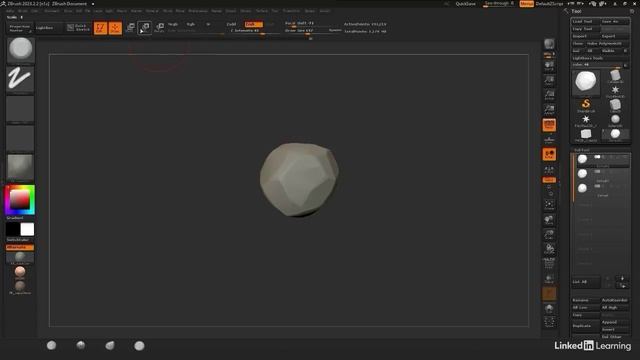The width and height of the screenshot is (640, 360).
Task: Open the Preferences menu
Action: click(198, 11)
